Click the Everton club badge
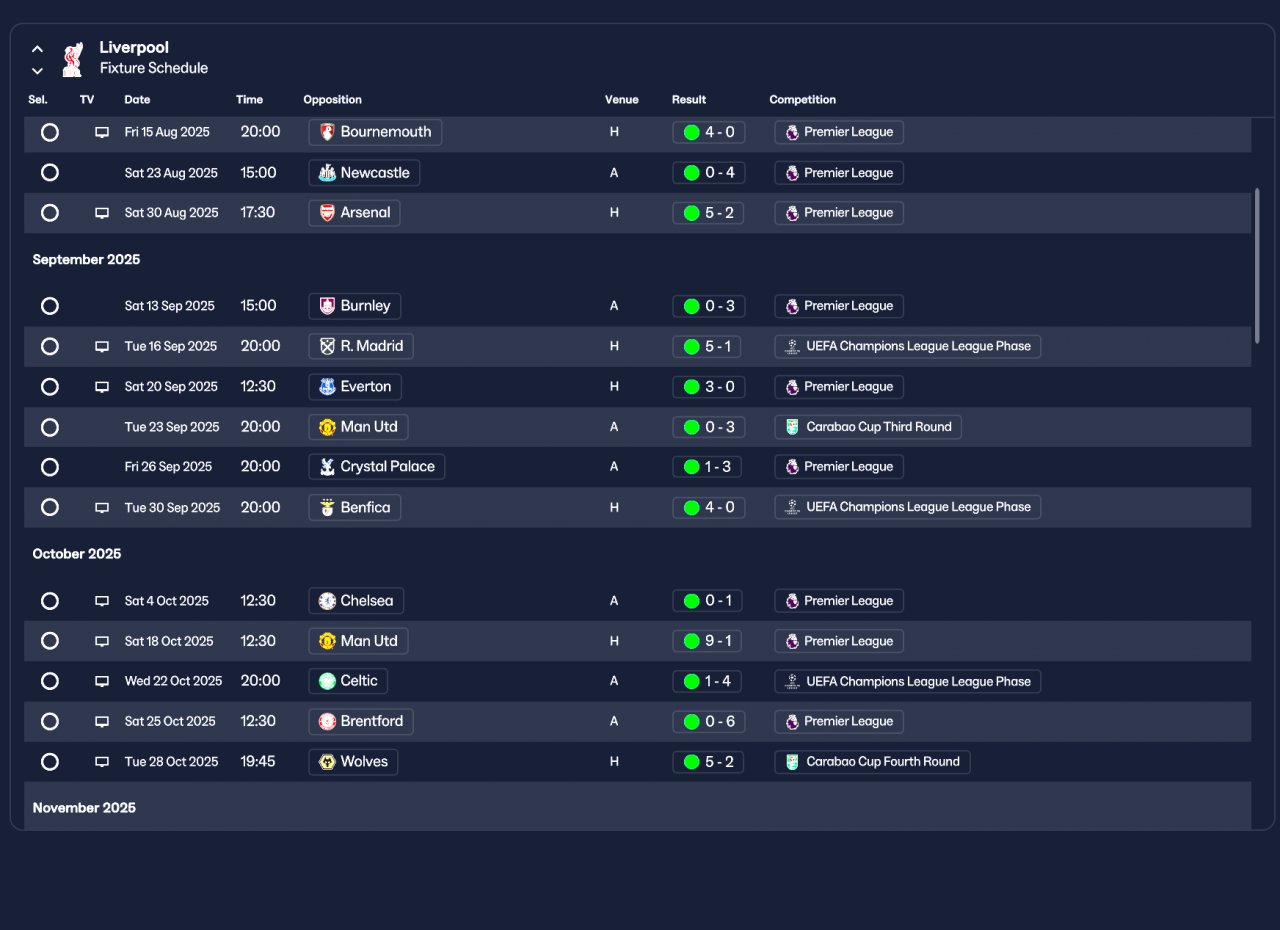Screen dimensions: 1280x930 click(x=327, y=387)
